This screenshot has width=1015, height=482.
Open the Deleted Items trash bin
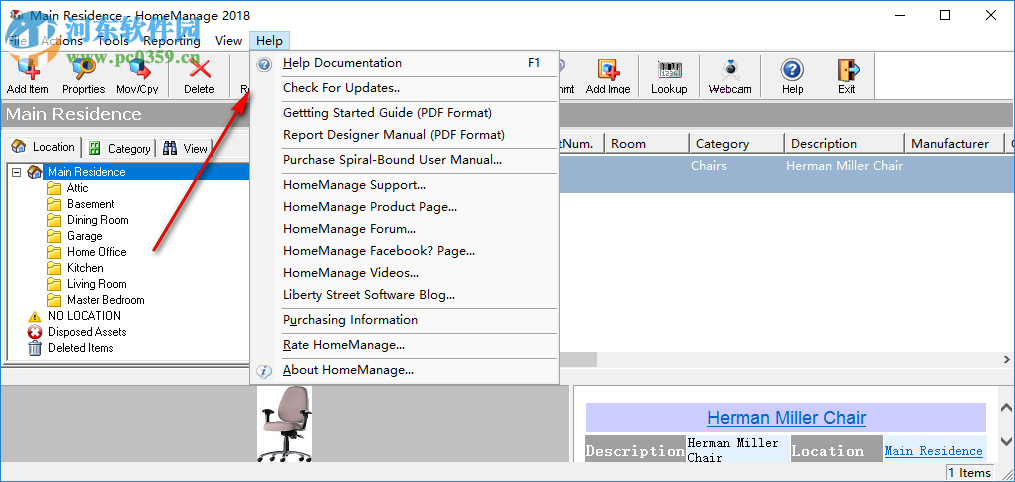[x=35, y=348]
